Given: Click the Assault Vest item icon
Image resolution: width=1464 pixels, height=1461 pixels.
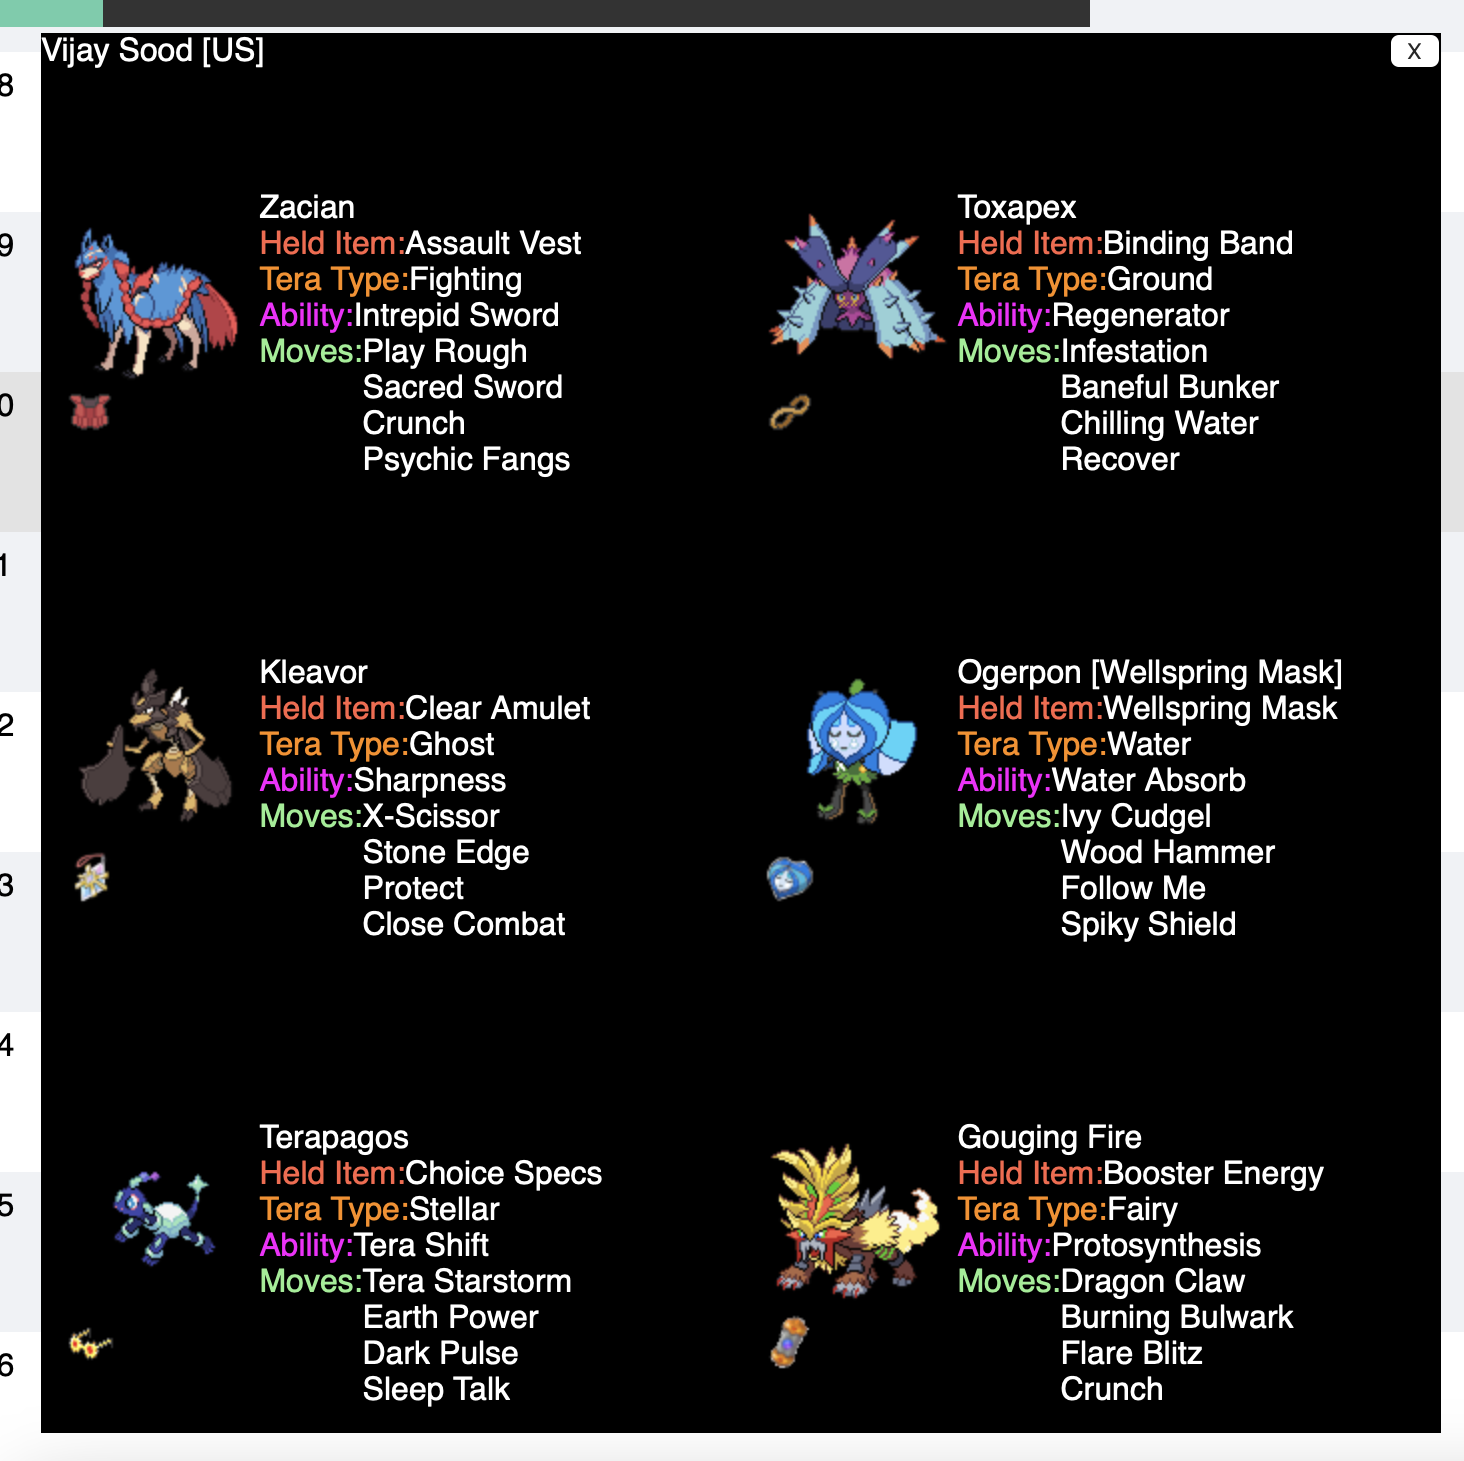Looking at the screenshot, I should tap(90, 411).
